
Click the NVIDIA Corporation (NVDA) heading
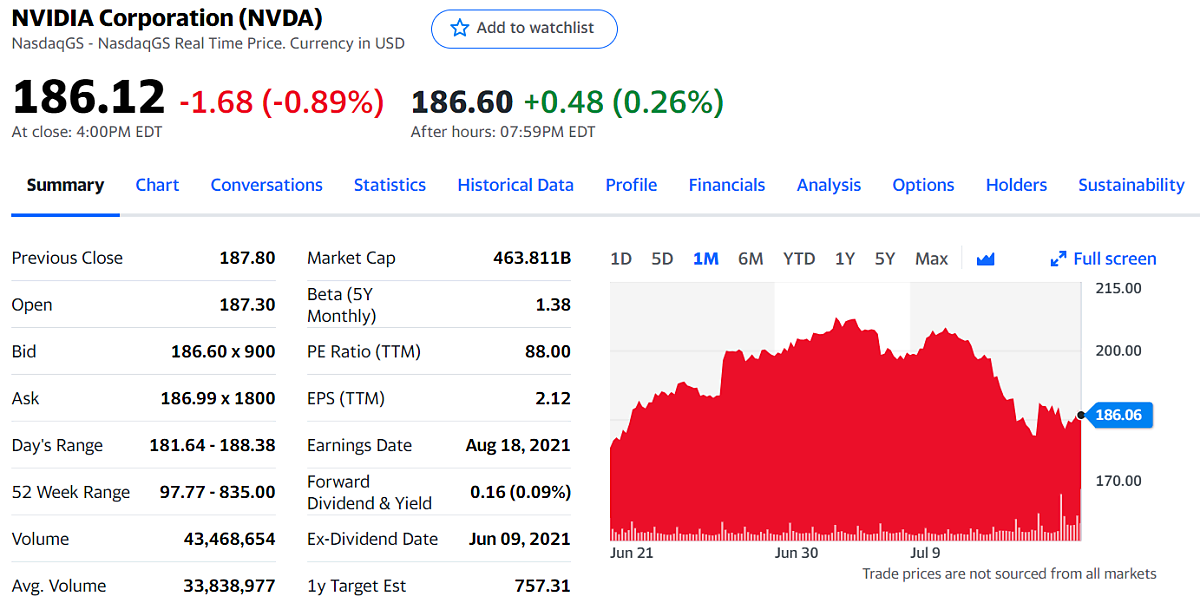click(167, 18)
